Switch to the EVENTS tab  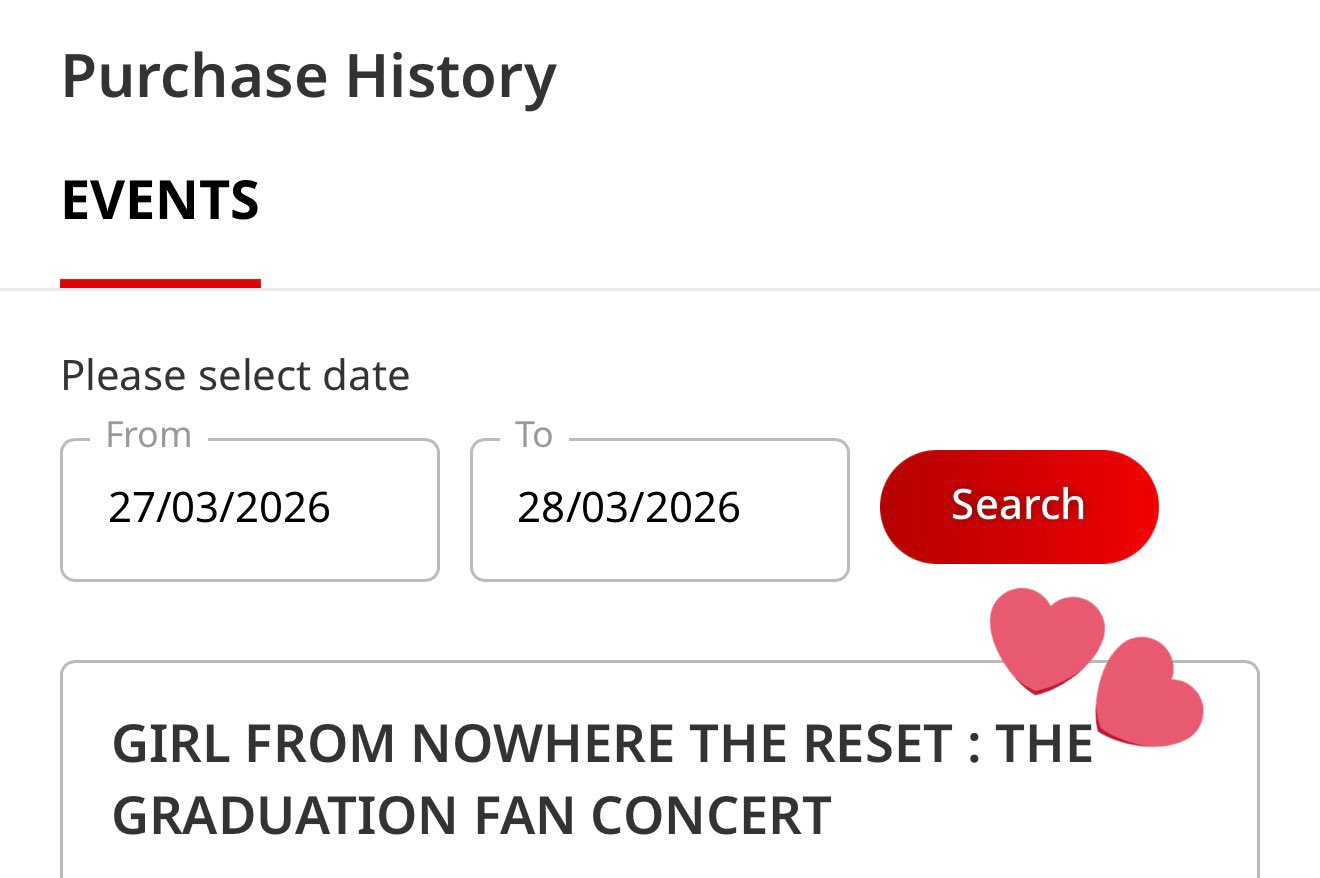(160, 200)
